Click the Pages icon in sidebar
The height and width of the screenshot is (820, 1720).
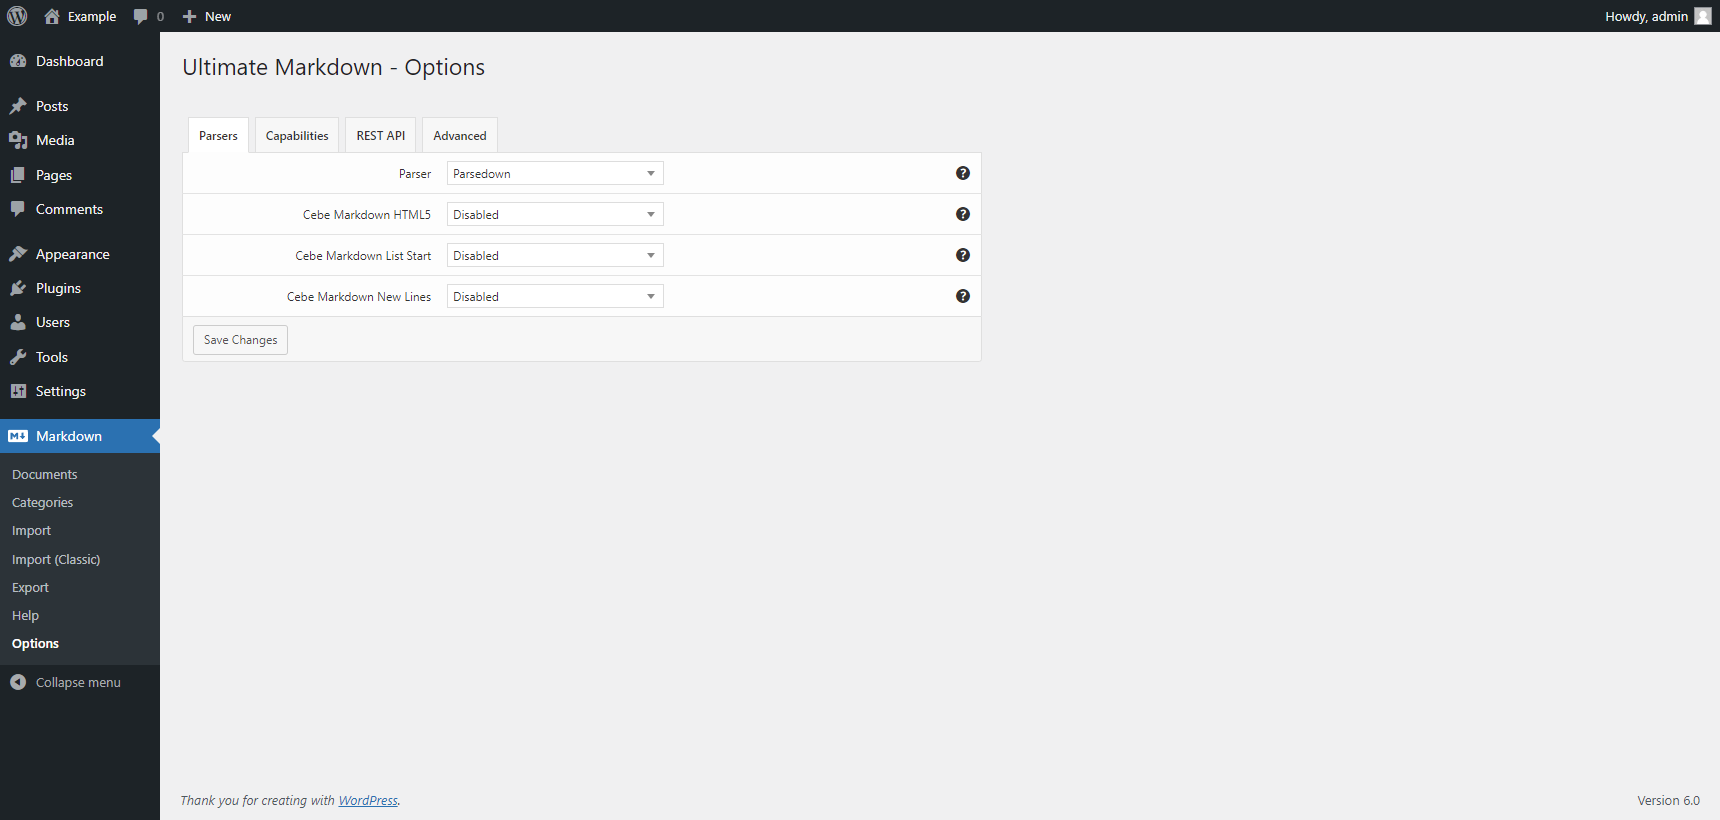click(x=18, y=175)
